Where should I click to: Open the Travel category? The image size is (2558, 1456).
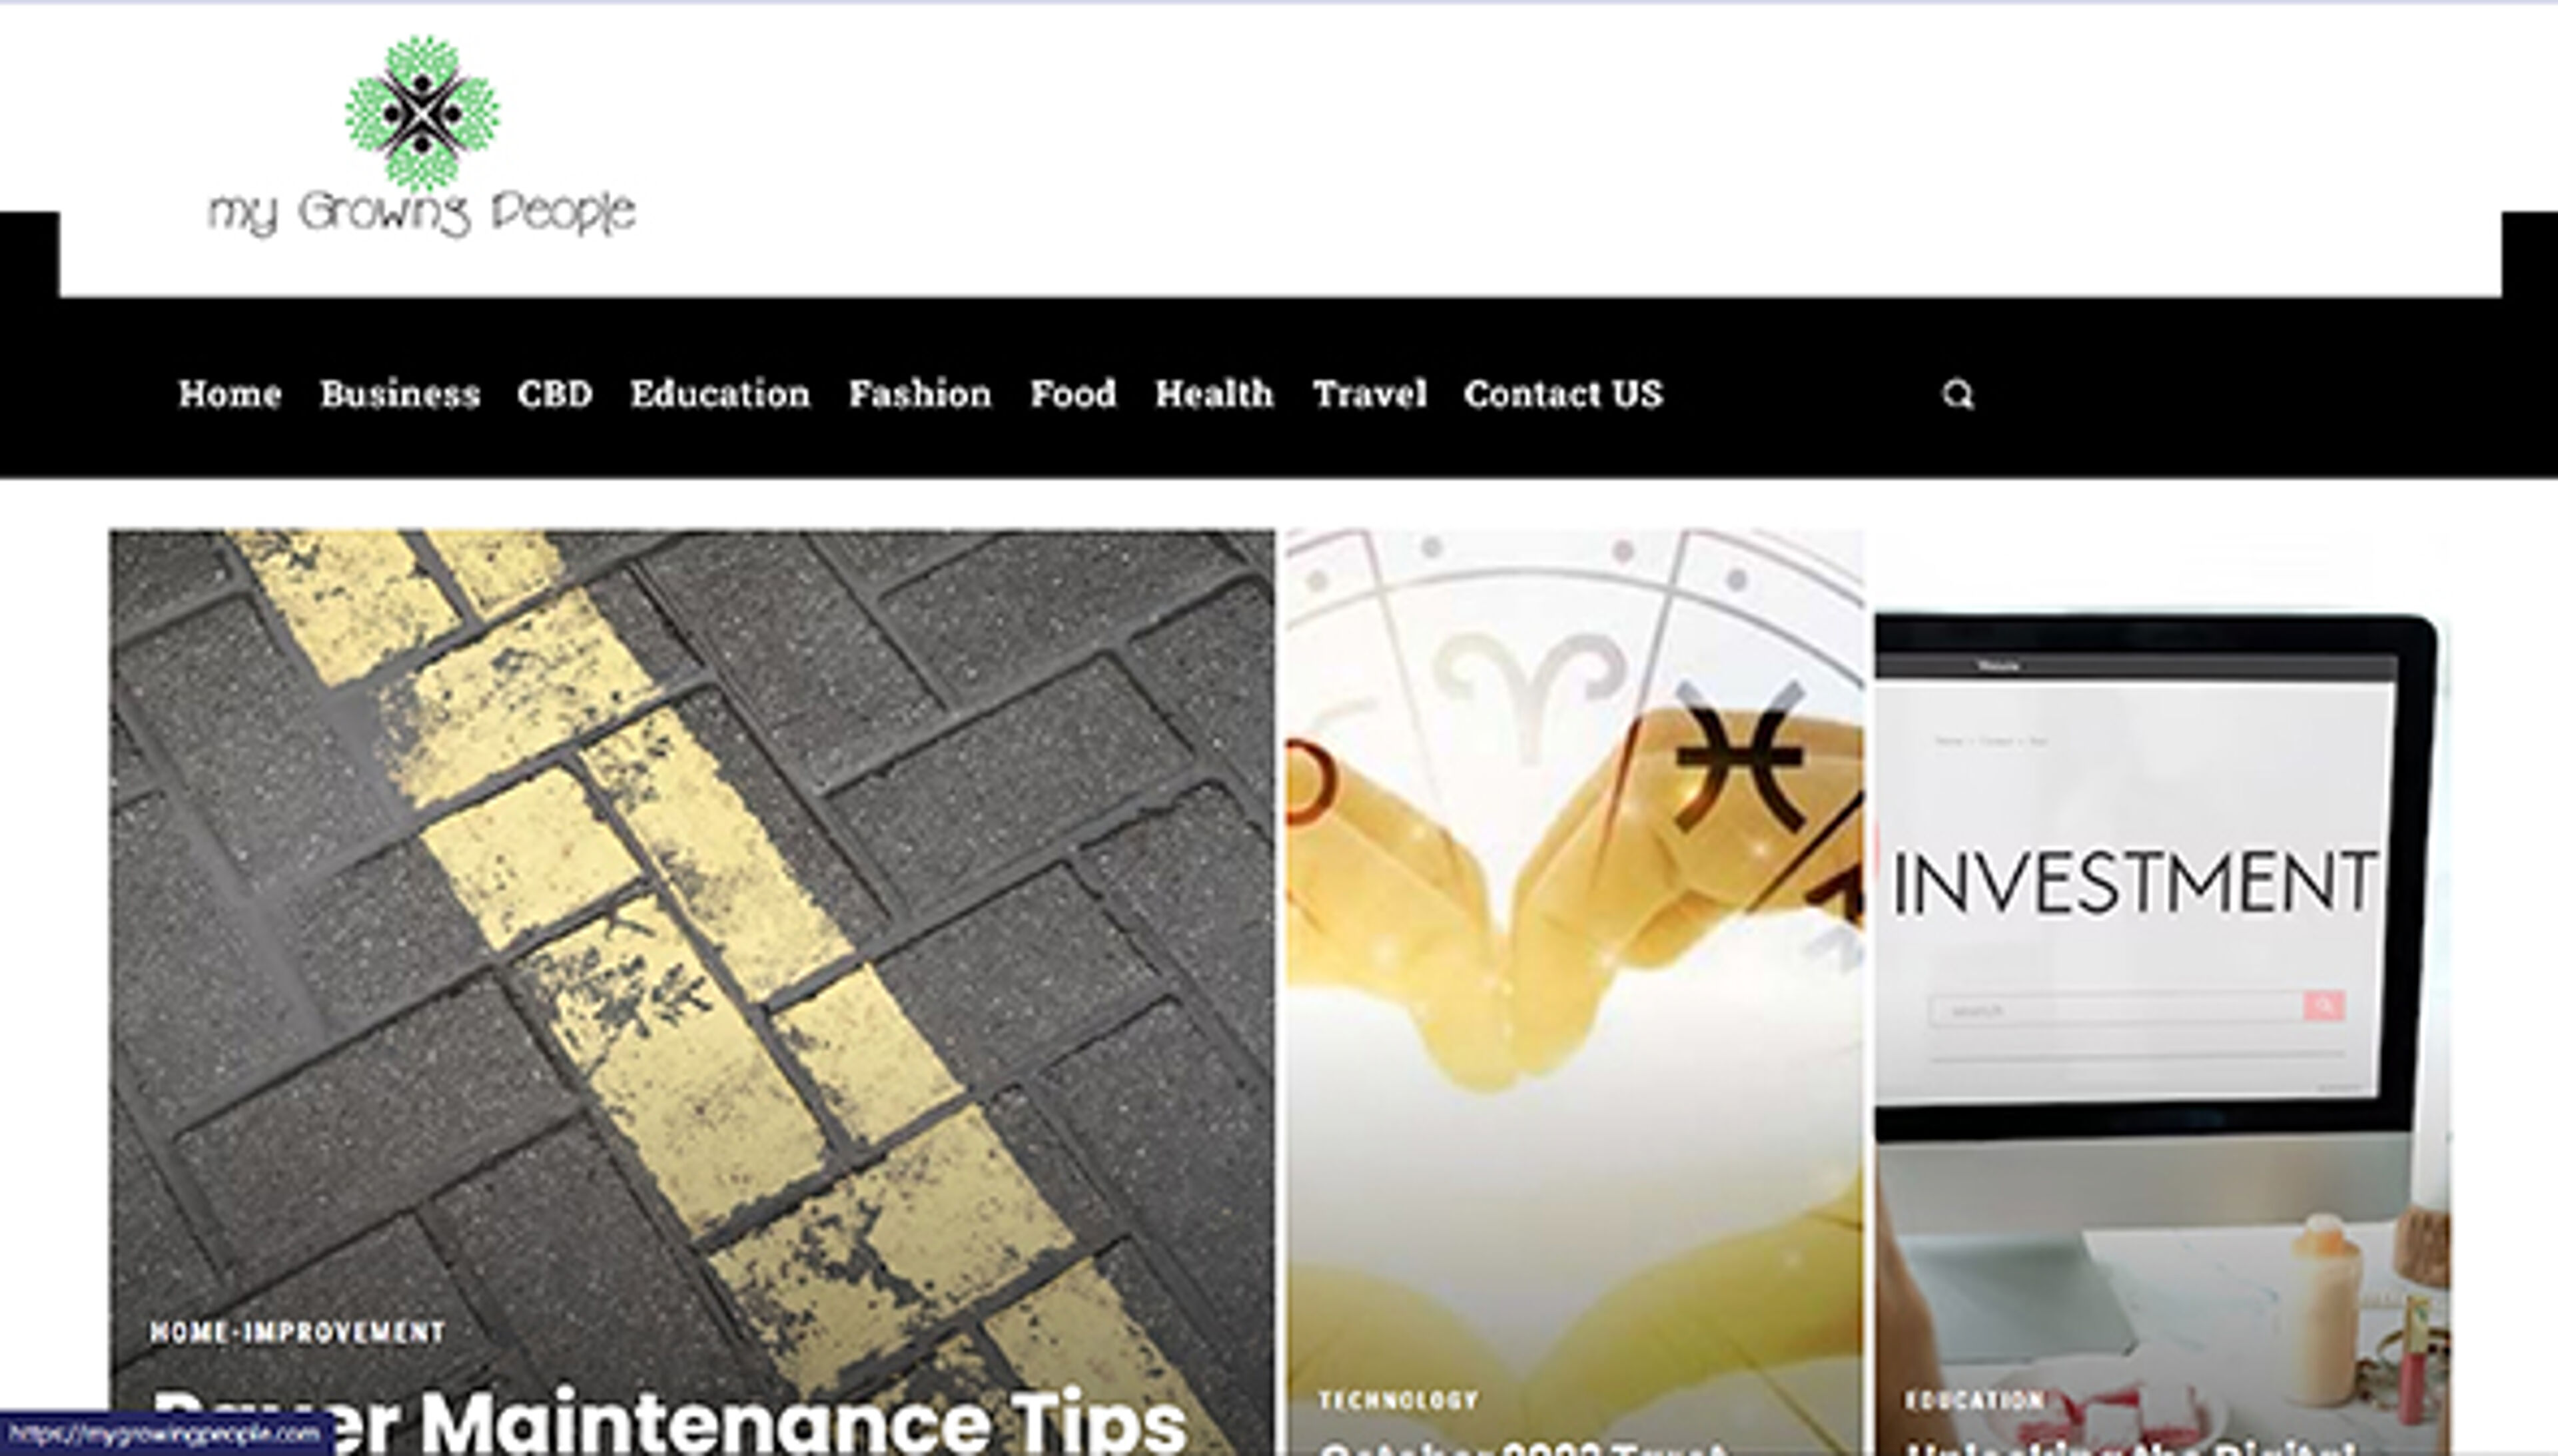(1370, 394)
